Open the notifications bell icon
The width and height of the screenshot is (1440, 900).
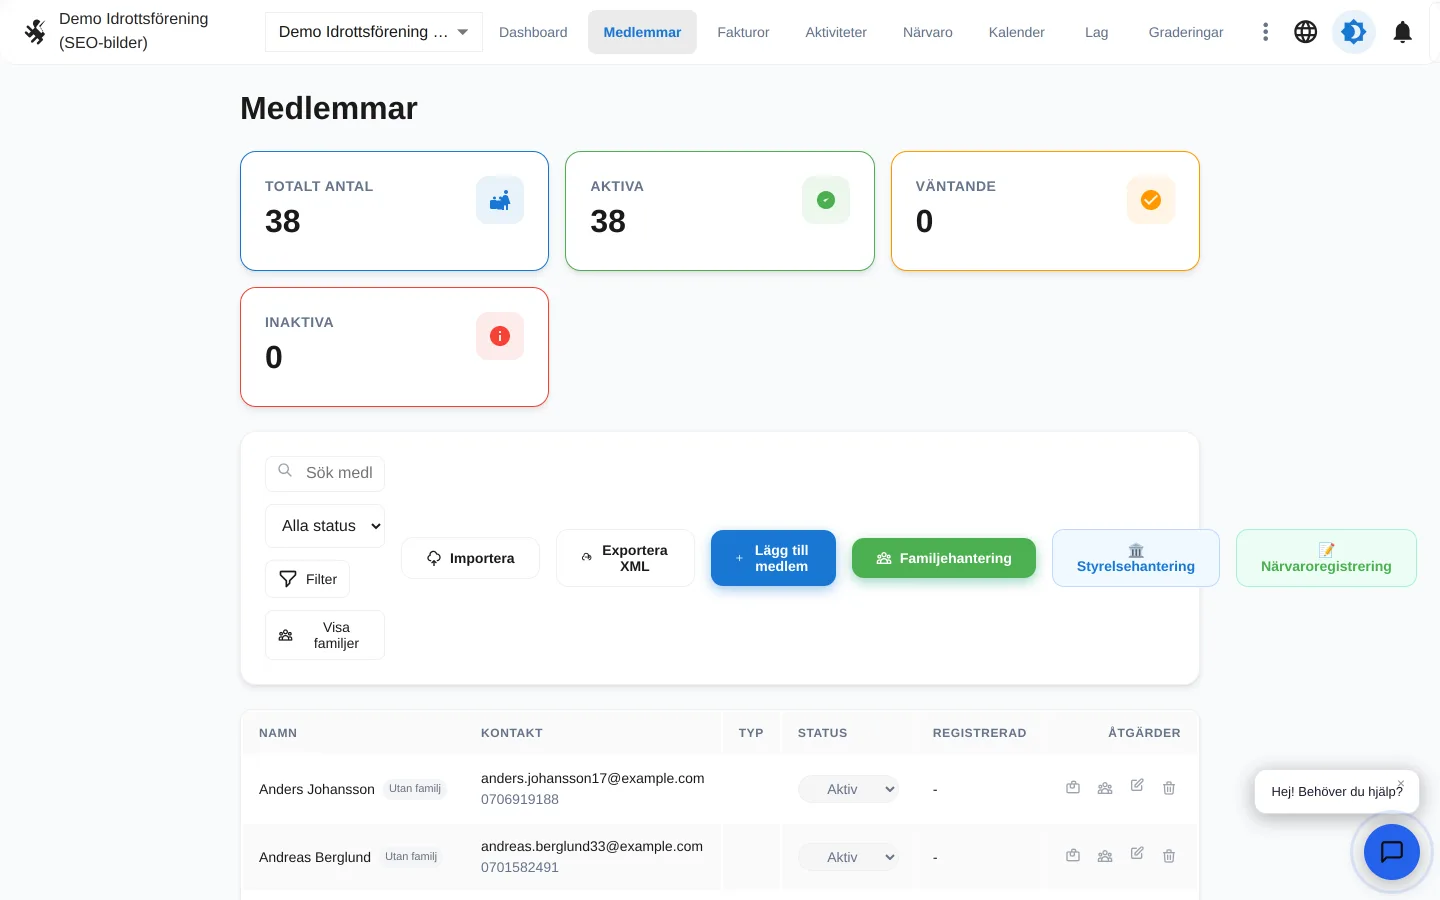(x=1402, y=32)
